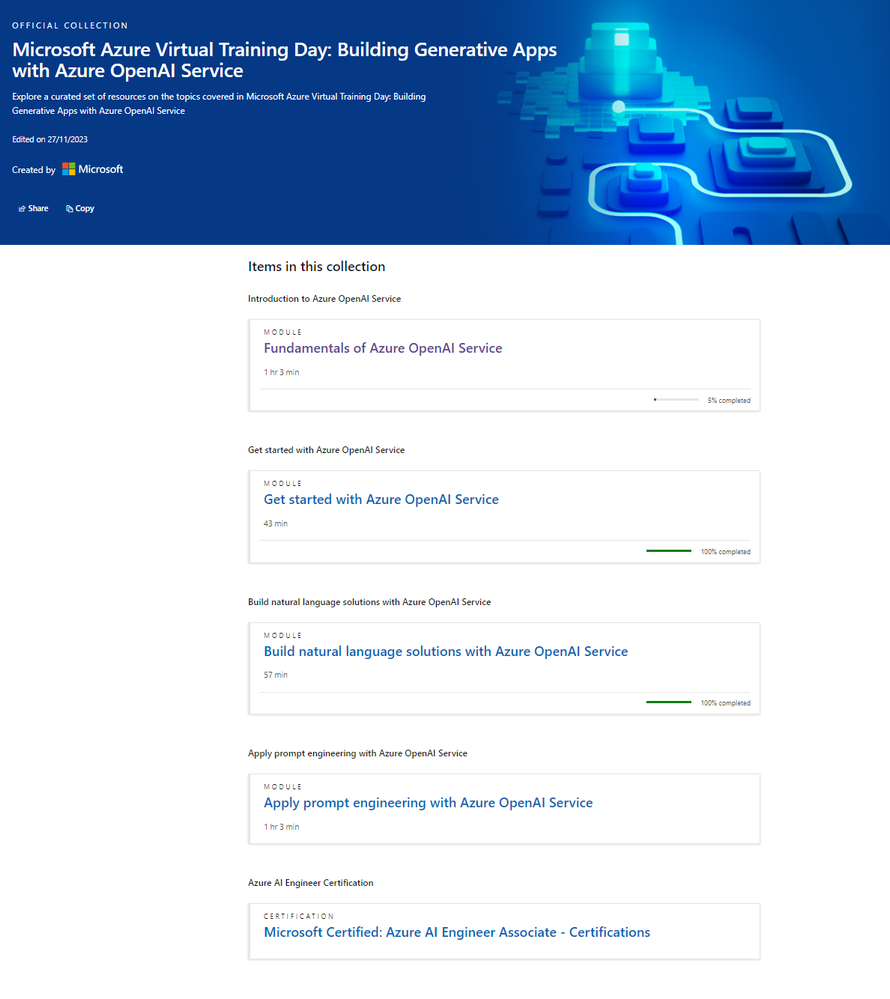Click 'OFFICIAL COLLECTION' label
This screenshot has height=999, width=890.
70,25
